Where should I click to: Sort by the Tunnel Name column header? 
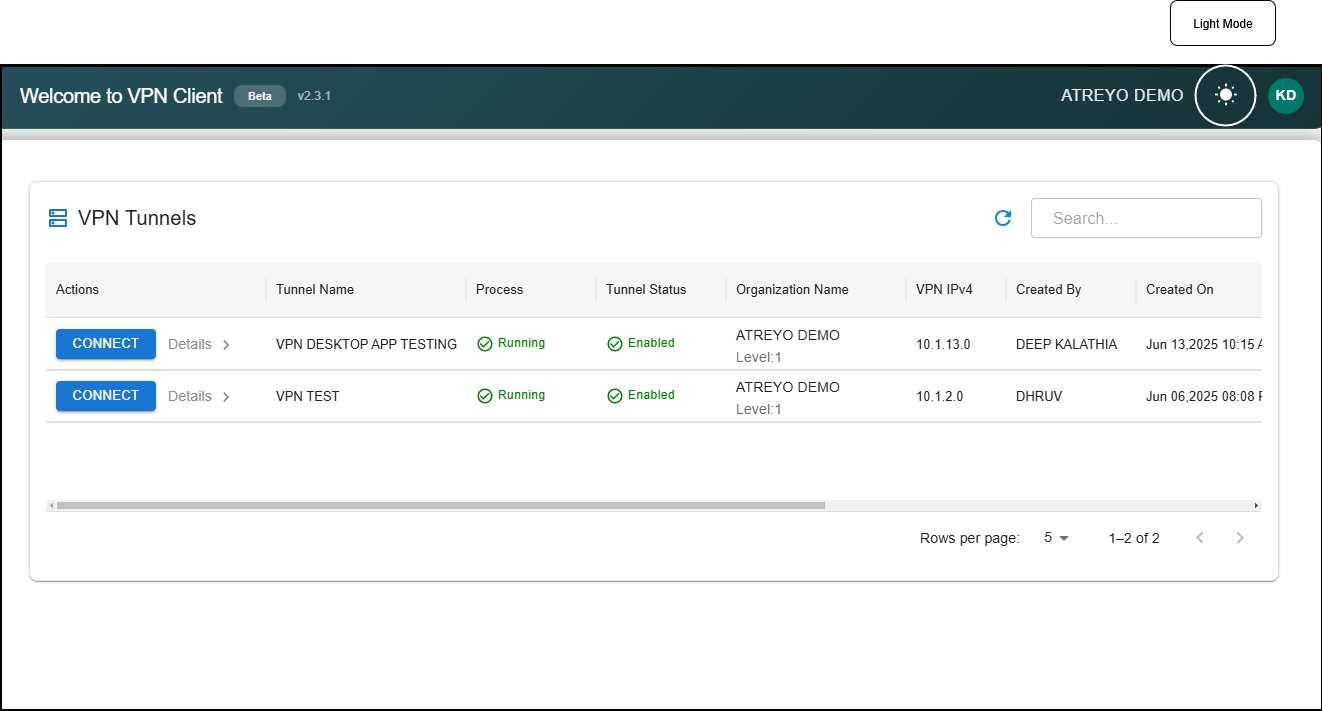(315, 289)
